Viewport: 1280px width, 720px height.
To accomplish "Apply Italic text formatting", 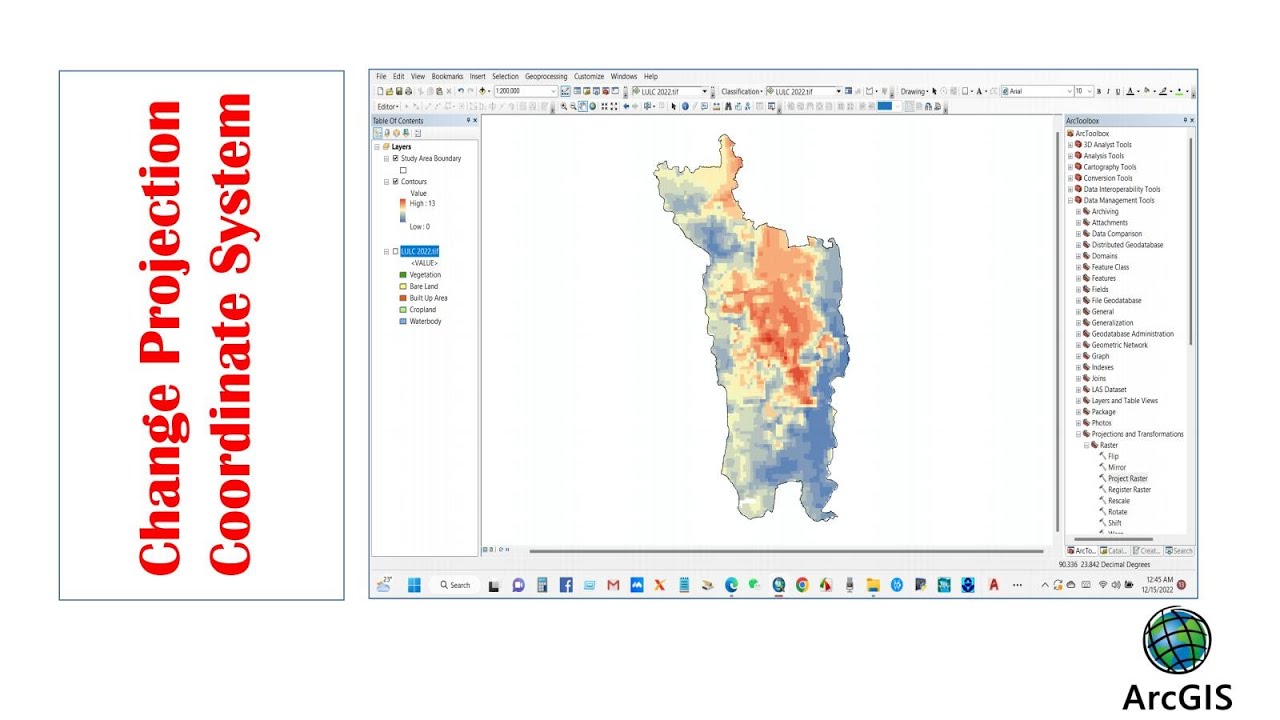I will coord(1108,91).
